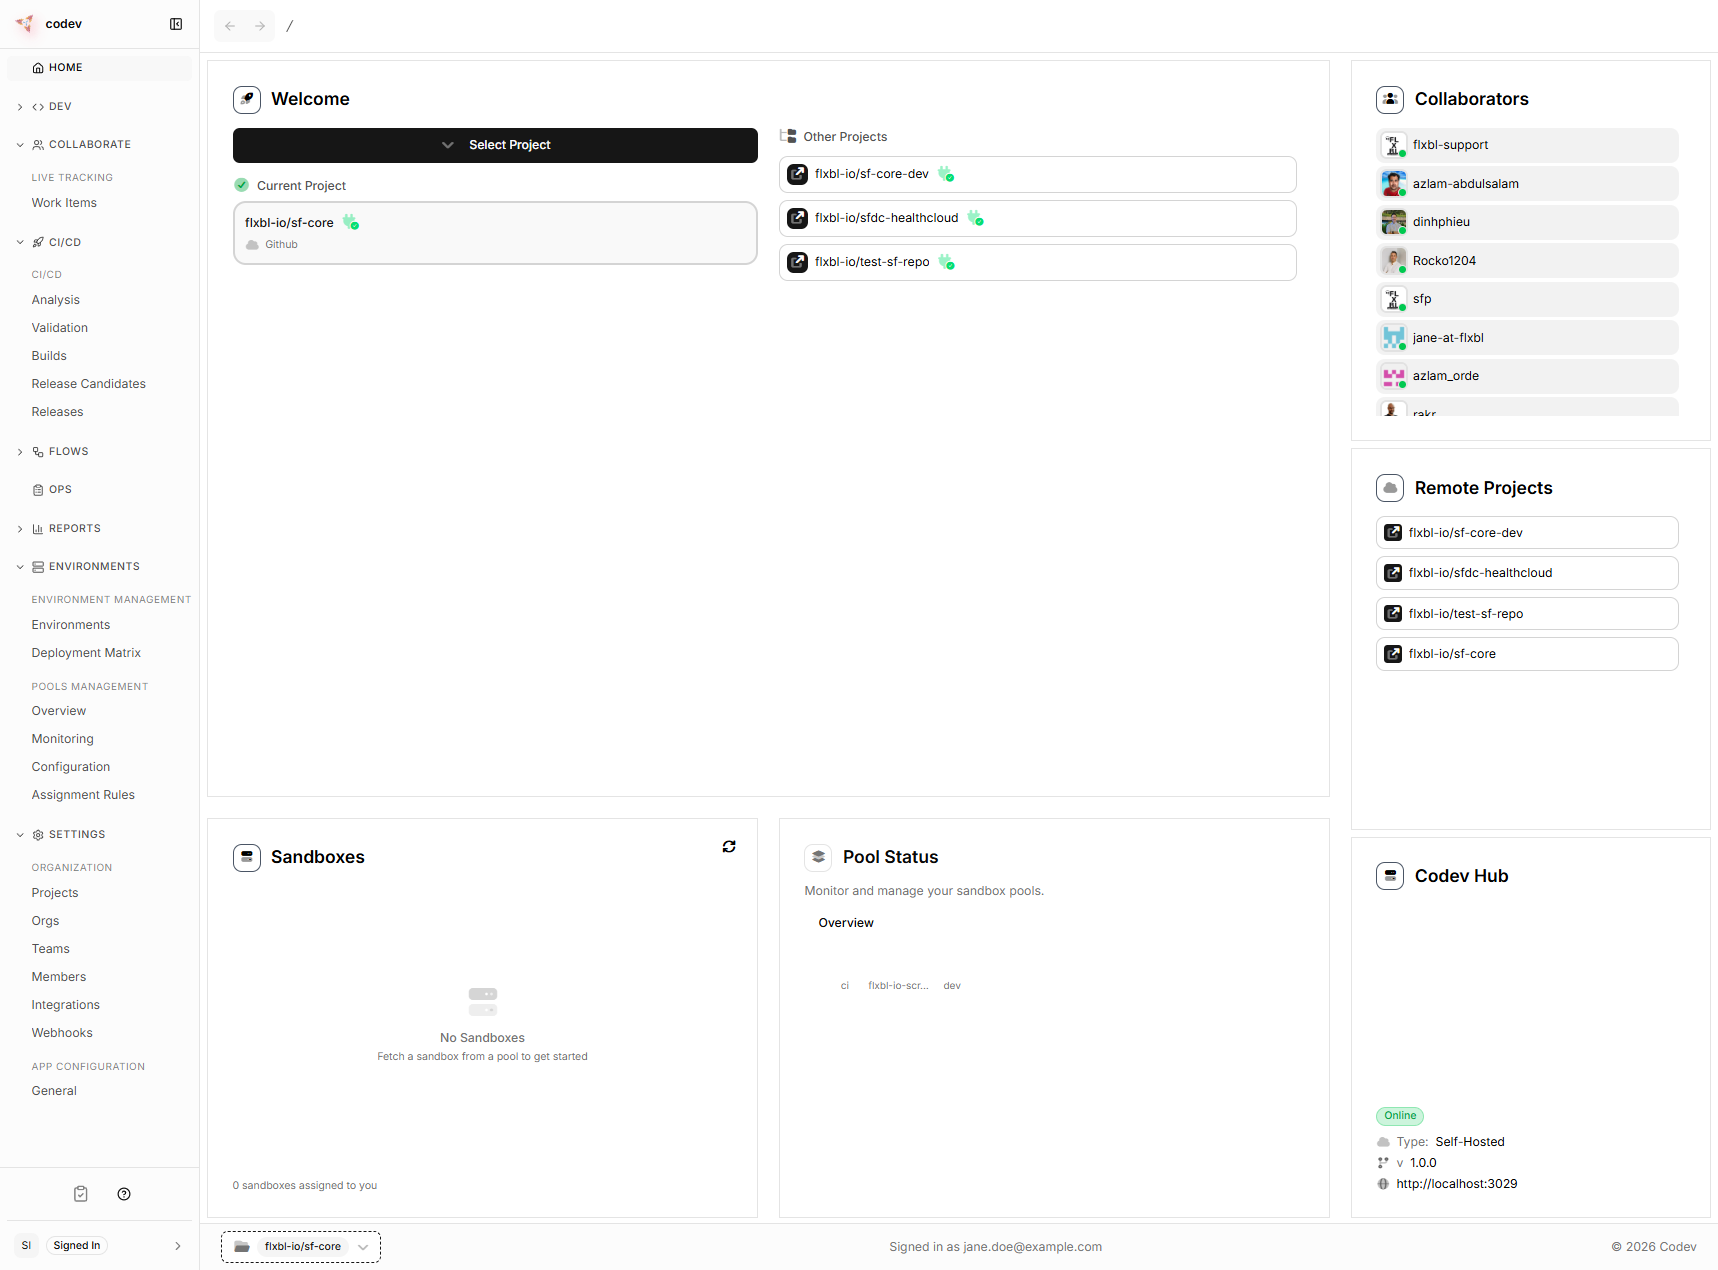Click Rocko1204's avatar in Collaborators
Image resolution: width=1718 pixels, height=1270 pixels.
1393,260
